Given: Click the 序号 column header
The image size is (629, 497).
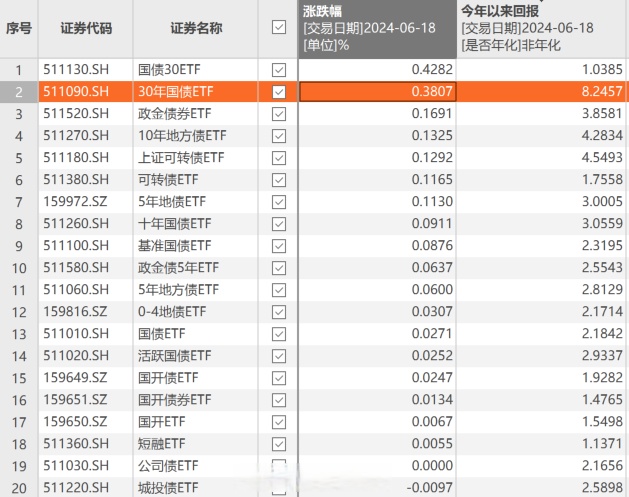Looking at the screenshot, I should [x=19, y=29].
